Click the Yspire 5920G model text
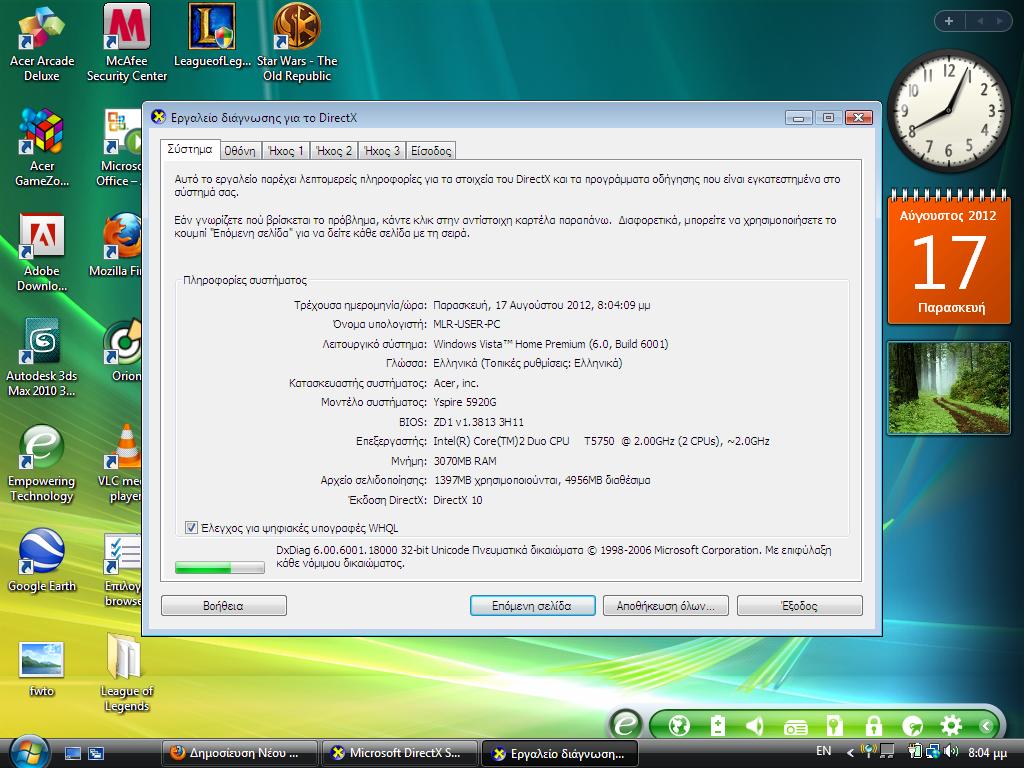This screenshot has height=768, width=1024. (x=465, y=402)
